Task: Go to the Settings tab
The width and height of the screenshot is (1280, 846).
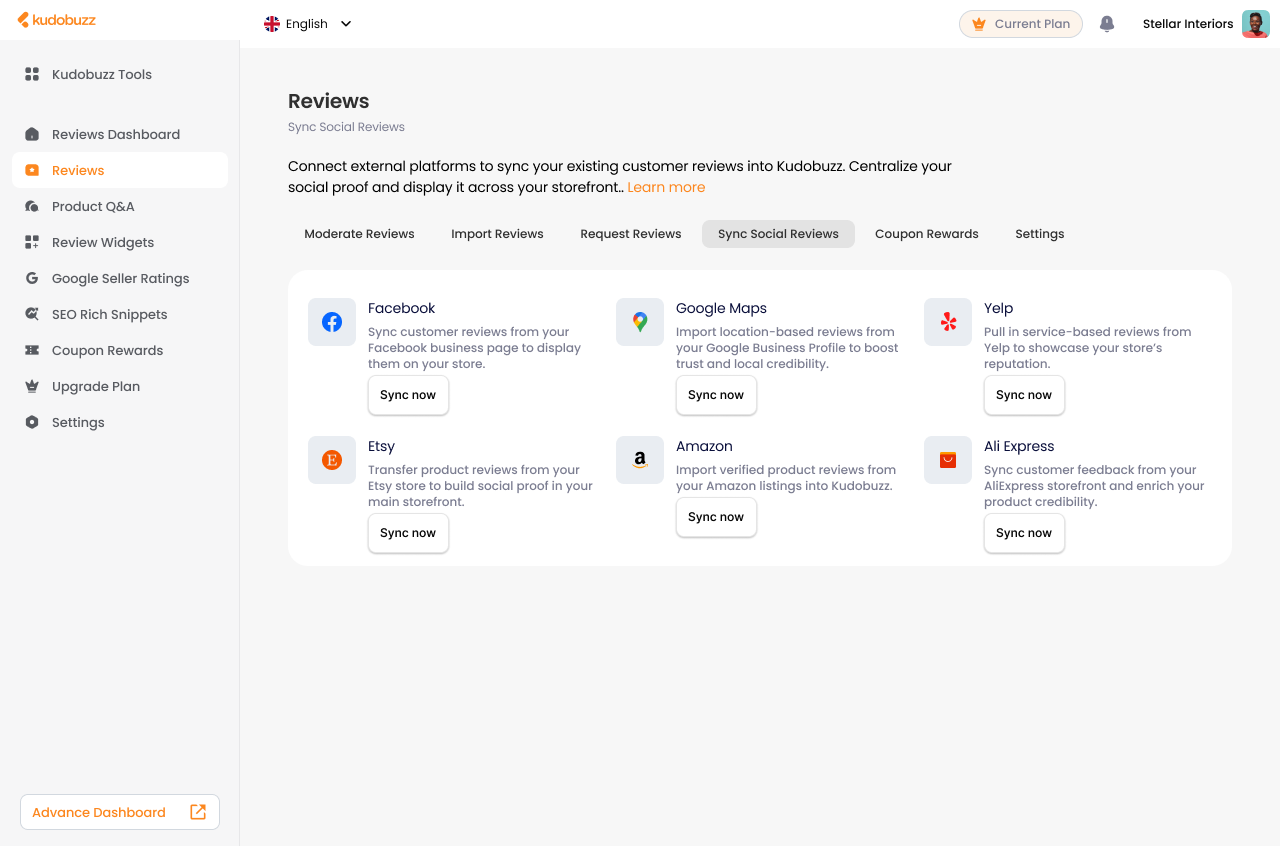Action: pos(1040,234)
